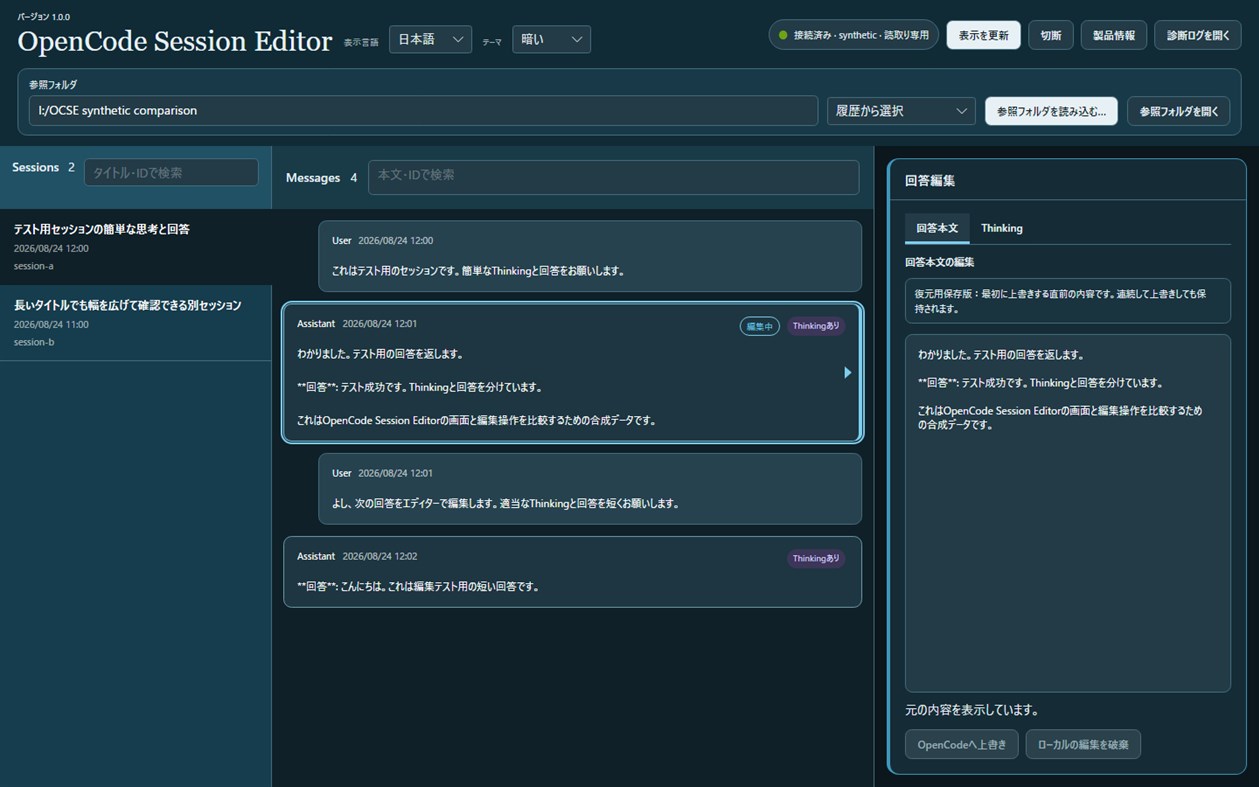The image size is (1259, 787).
Task: Expand the 履歴から選択 history dropdown
Action: (901, 111)
